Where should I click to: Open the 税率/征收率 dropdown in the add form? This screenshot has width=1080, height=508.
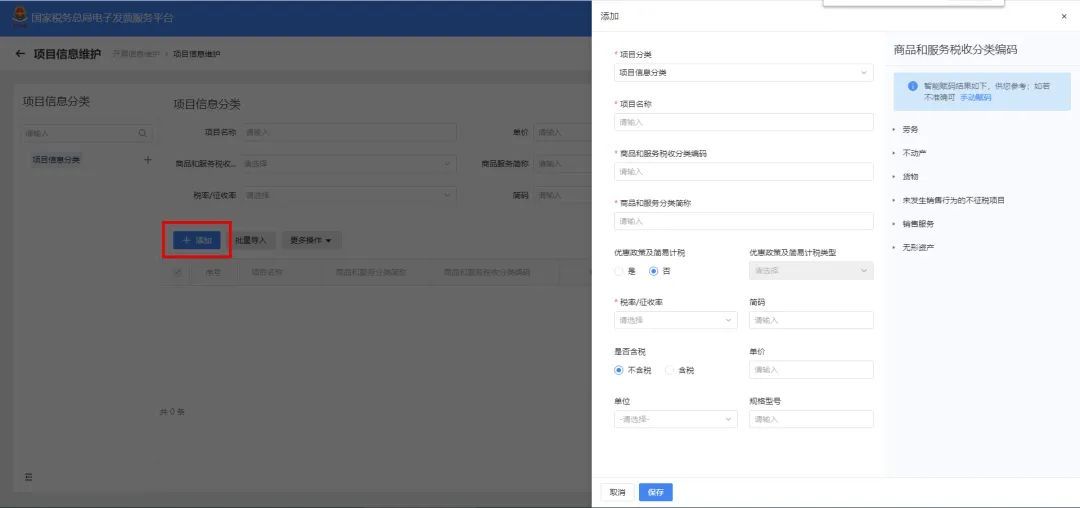676,320
